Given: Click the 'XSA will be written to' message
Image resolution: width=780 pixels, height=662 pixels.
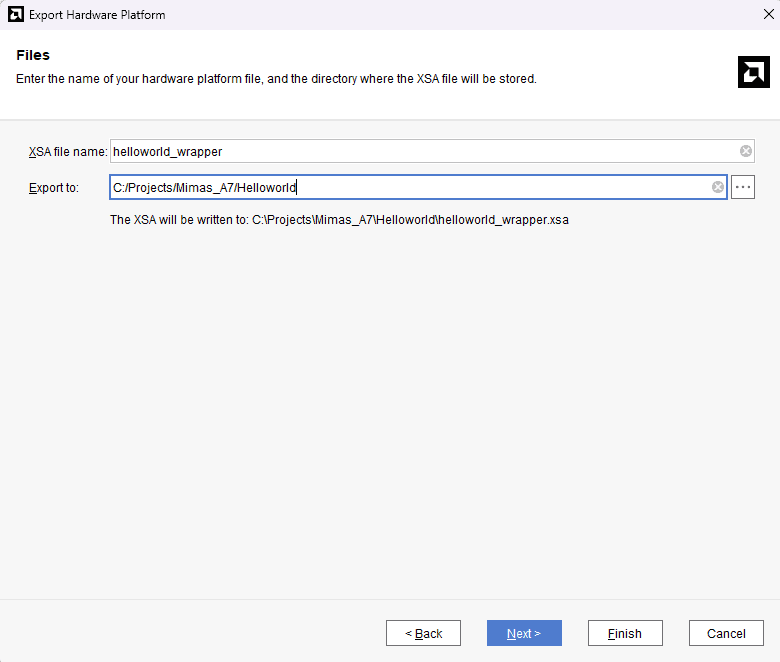Looking at the screenshot, I should (x=339, y=220).
